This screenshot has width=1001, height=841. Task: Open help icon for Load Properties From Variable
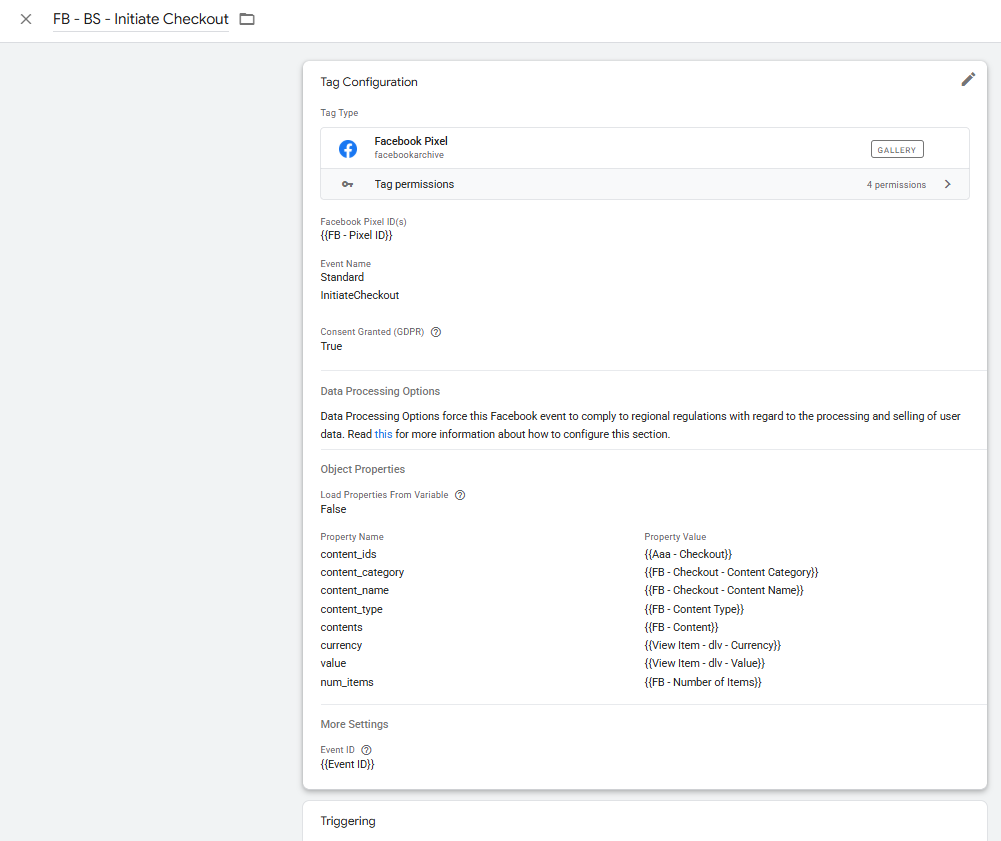[460, 495]
